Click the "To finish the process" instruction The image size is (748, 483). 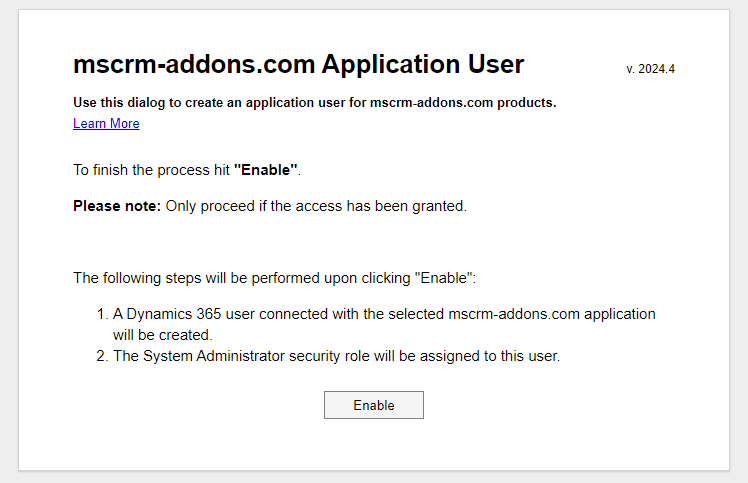click(151, 170)
